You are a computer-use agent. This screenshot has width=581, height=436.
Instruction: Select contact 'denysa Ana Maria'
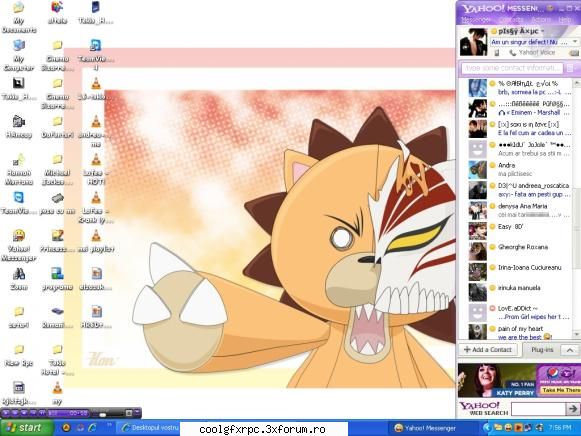click(519, 210)
